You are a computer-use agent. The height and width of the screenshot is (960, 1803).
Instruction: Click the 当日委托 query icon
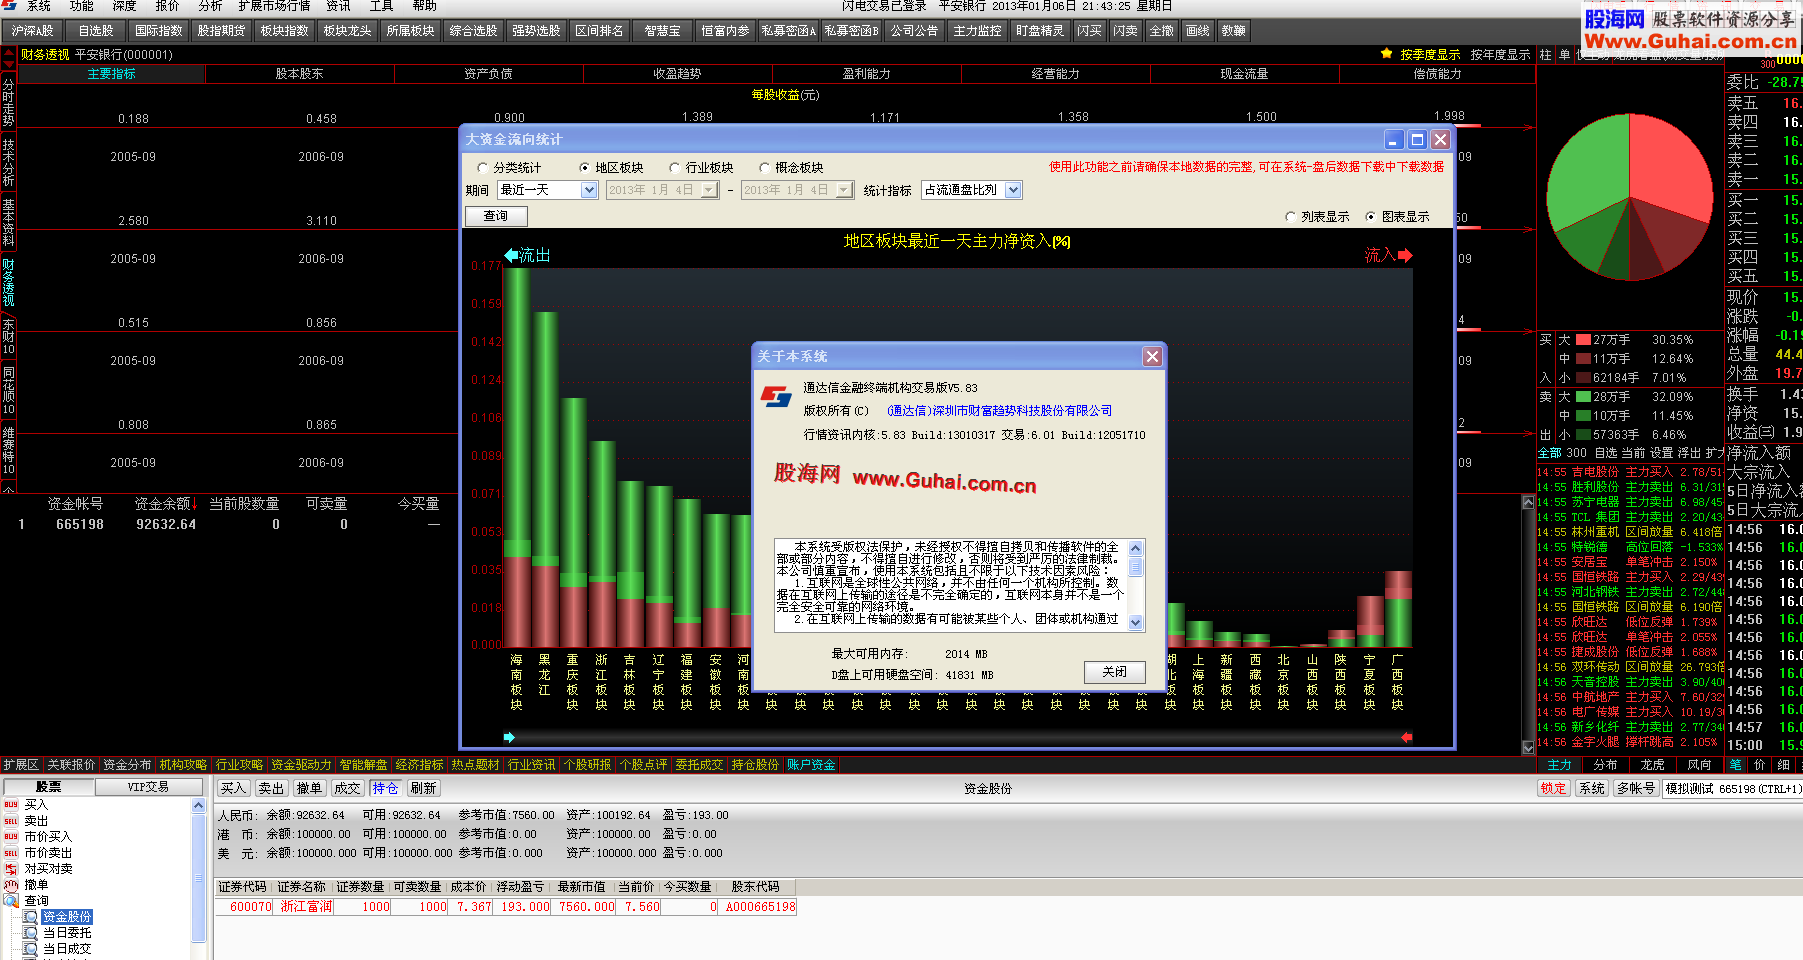coord(31,932)
